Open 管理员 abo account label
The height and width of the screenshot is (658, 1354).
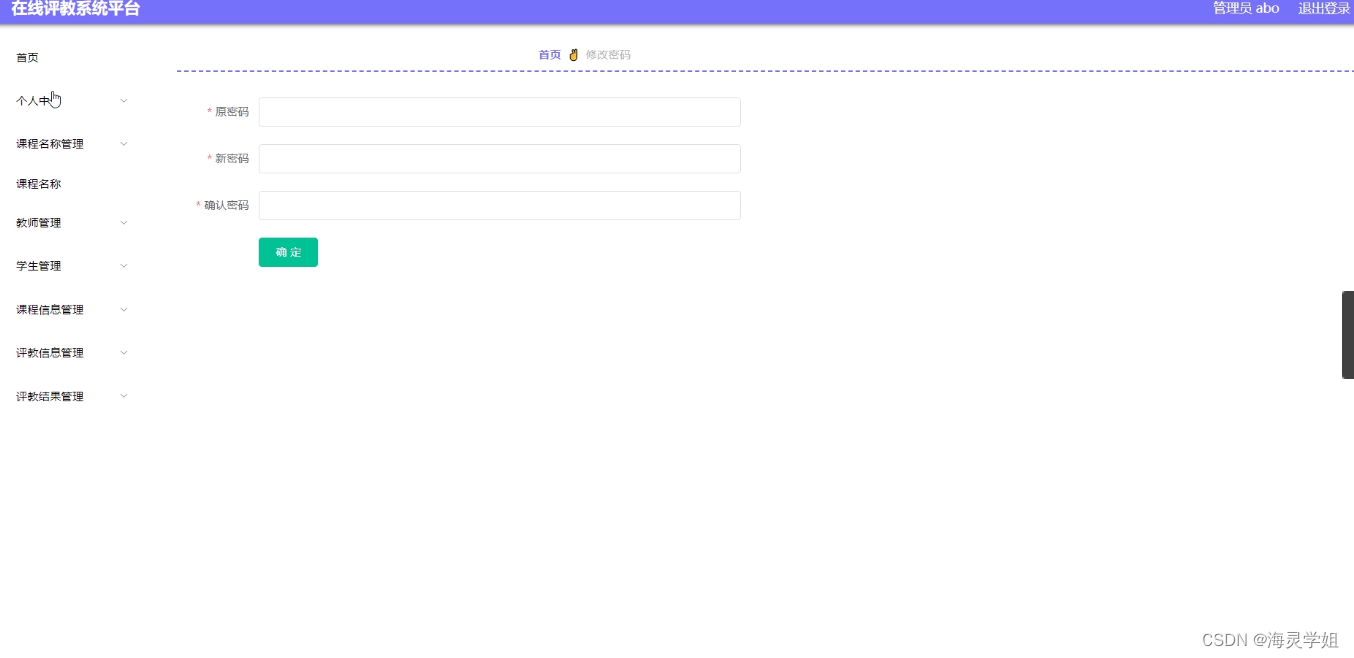(1245, 8)
